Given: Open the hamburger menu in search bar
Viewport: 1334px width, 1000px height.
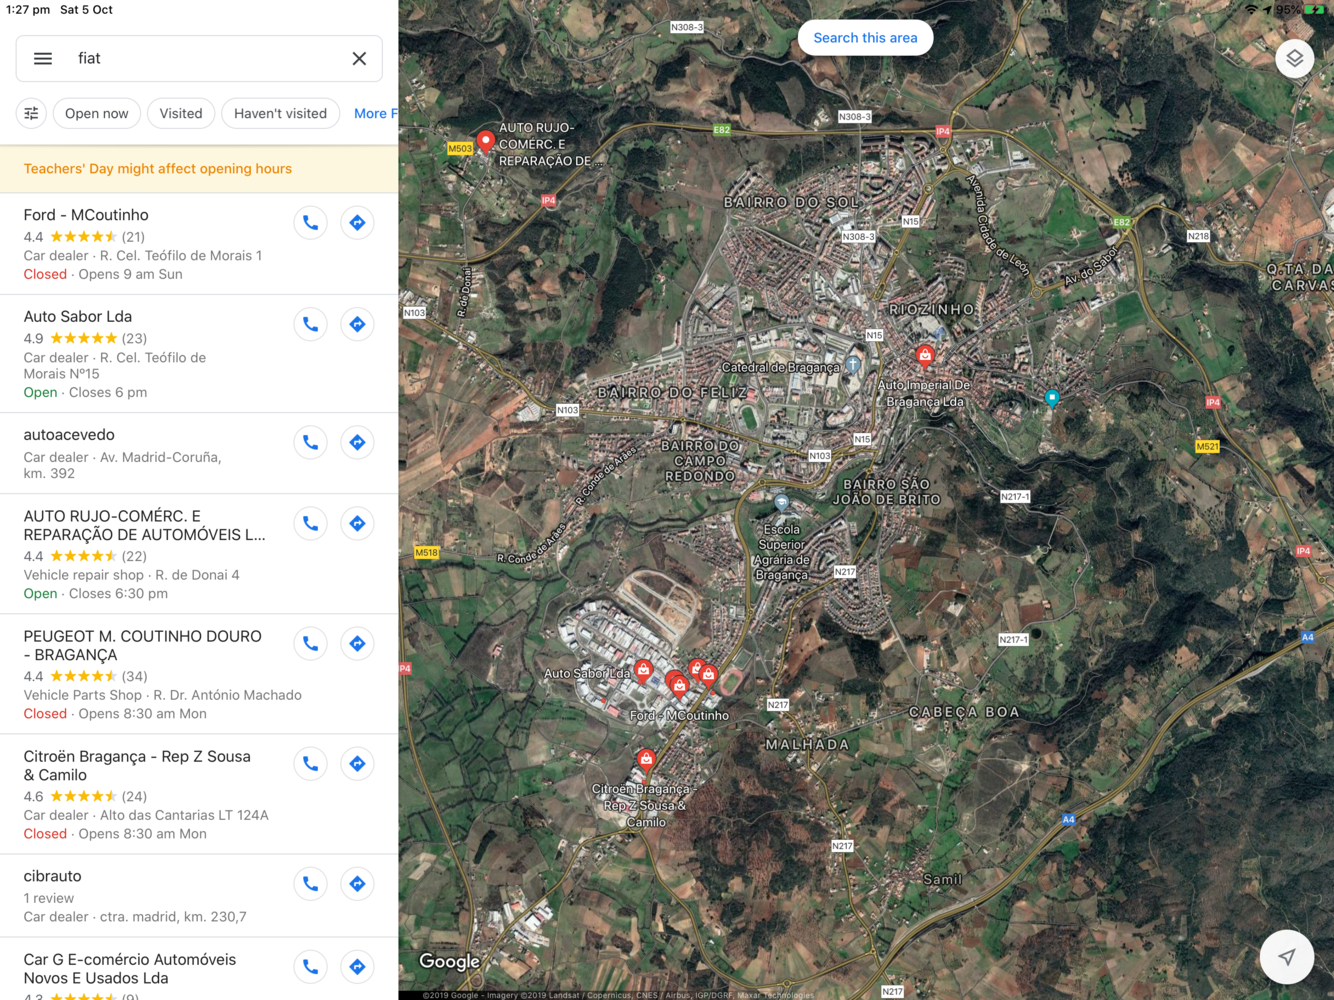Looking at the screenshot, I should [x=43, y=59].
